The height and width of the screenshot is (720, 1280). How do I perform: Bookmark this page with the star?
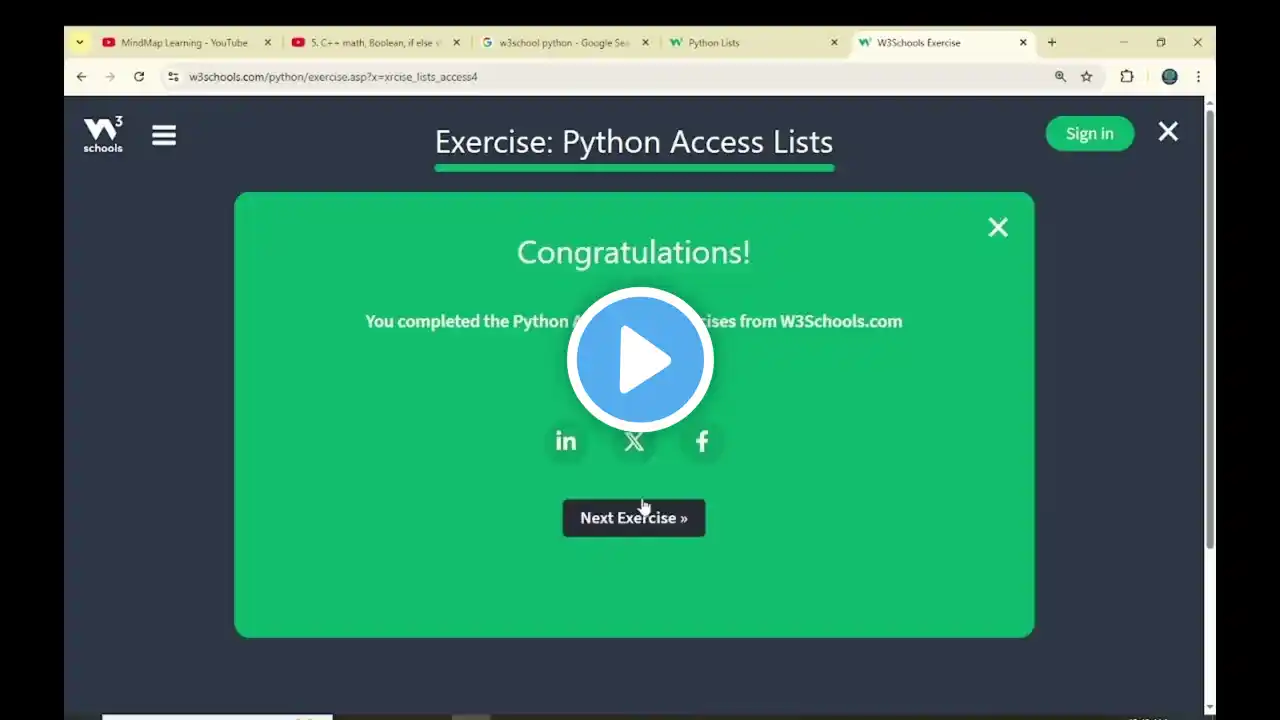point(1087,76)
